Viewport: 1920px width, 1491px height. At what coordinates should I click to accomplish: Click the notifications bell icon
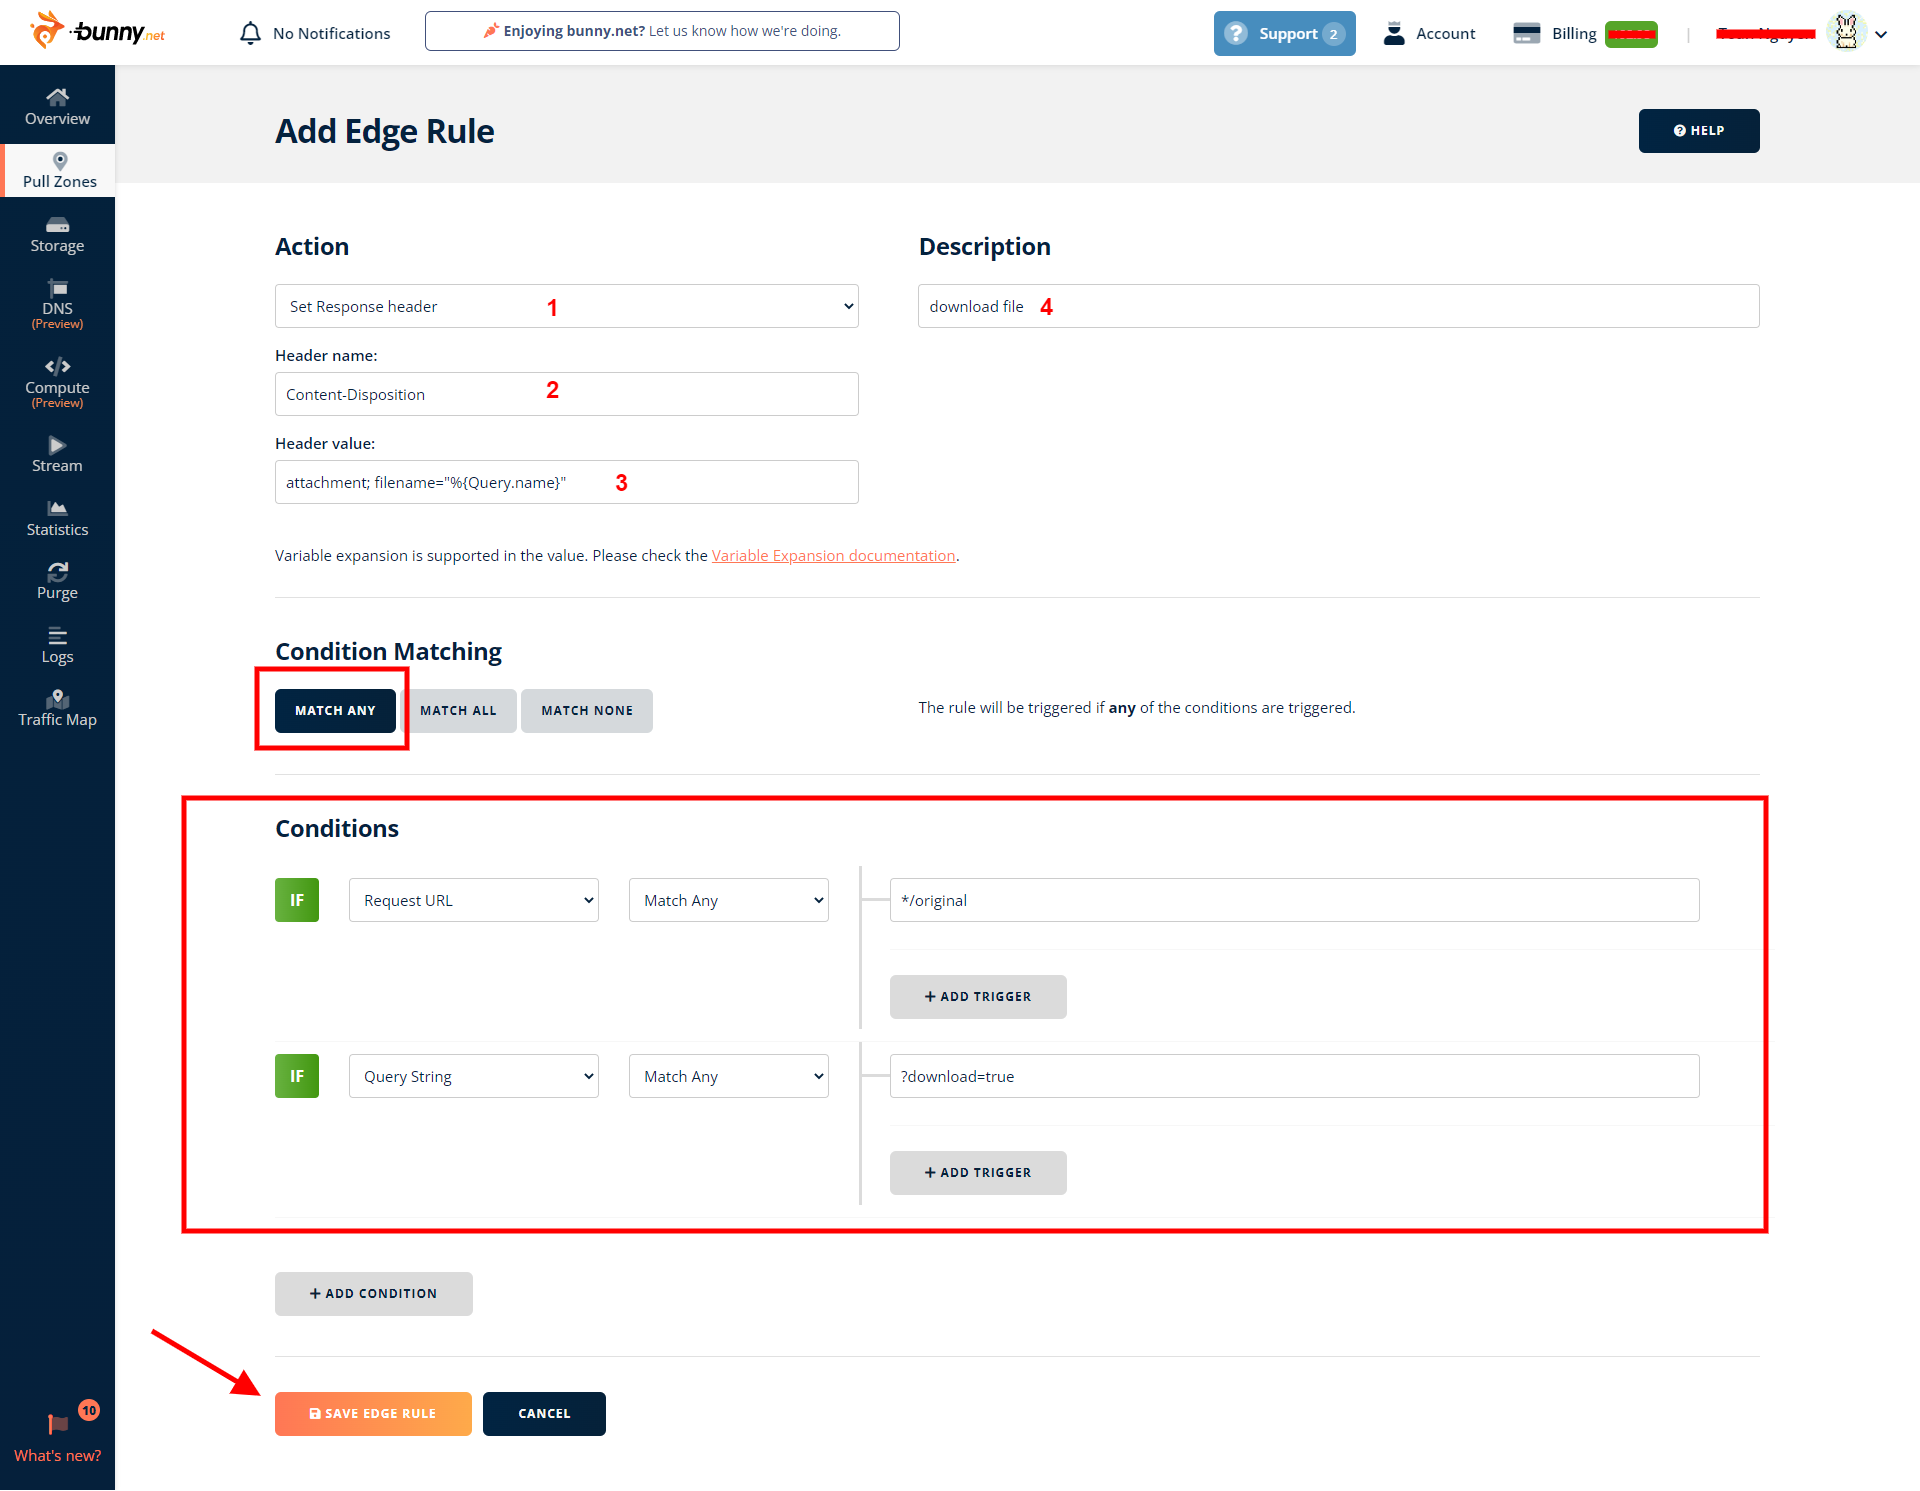click(250, 33)
